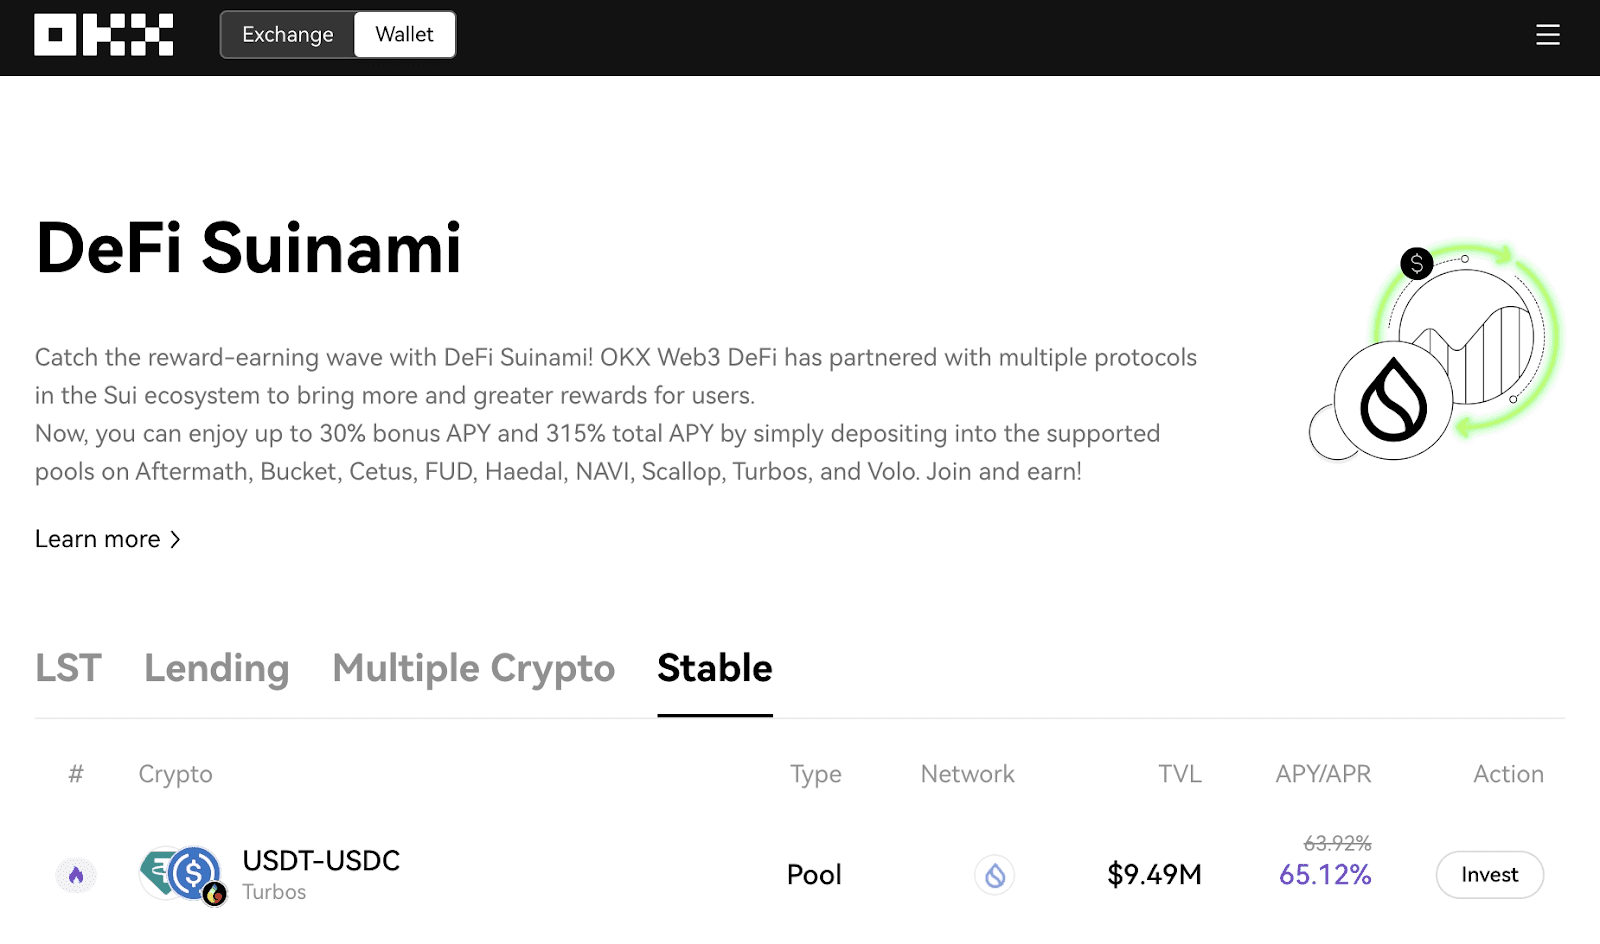Switch to Exchange mode

click(288, 35)
